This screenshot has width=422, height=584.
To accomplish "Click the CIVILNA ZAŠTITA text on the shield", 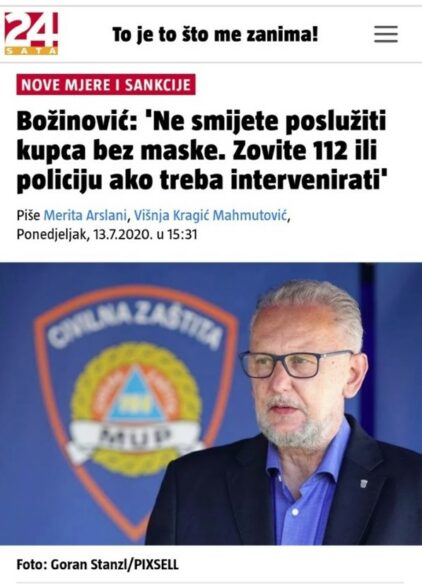I will 136,327.
